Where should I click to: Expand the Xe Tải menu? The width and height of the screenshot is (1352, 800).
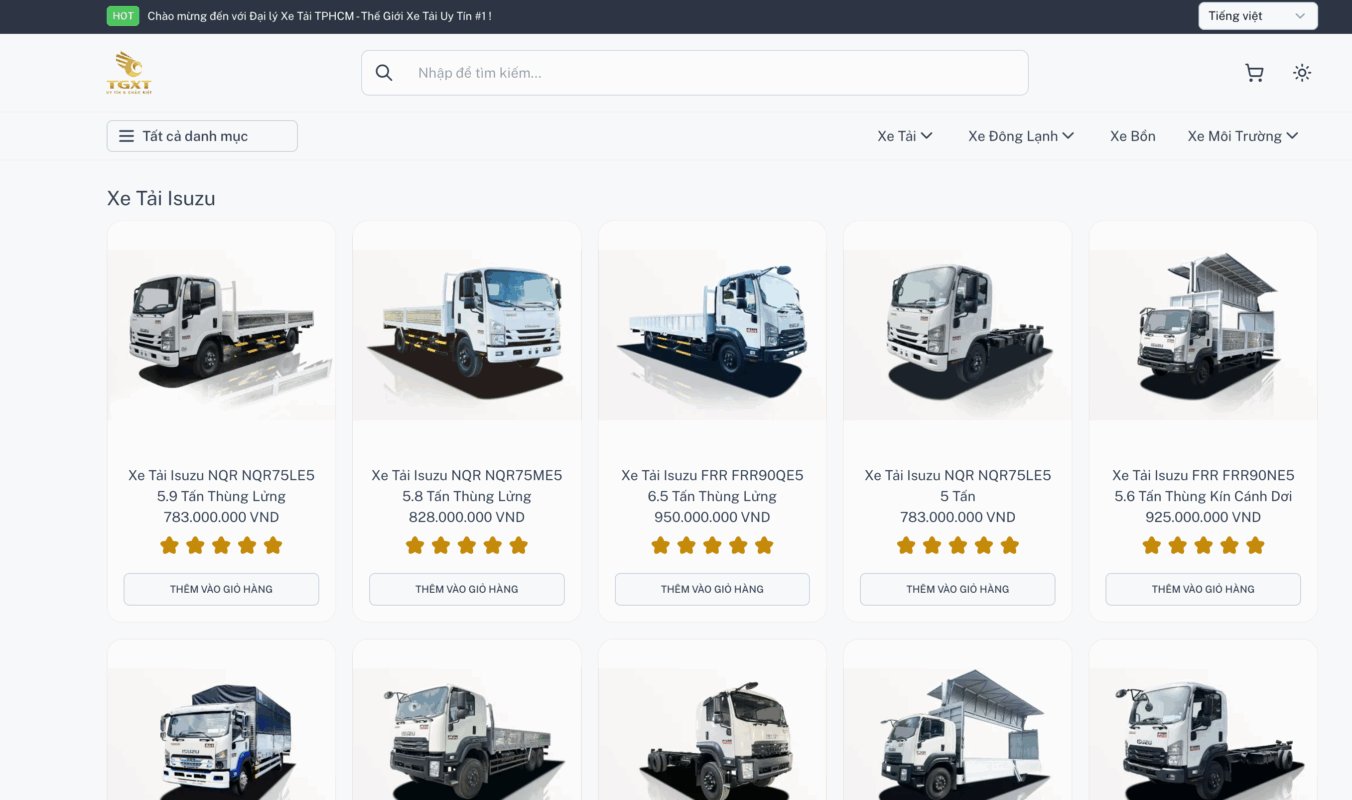click(x=905, y=136)
